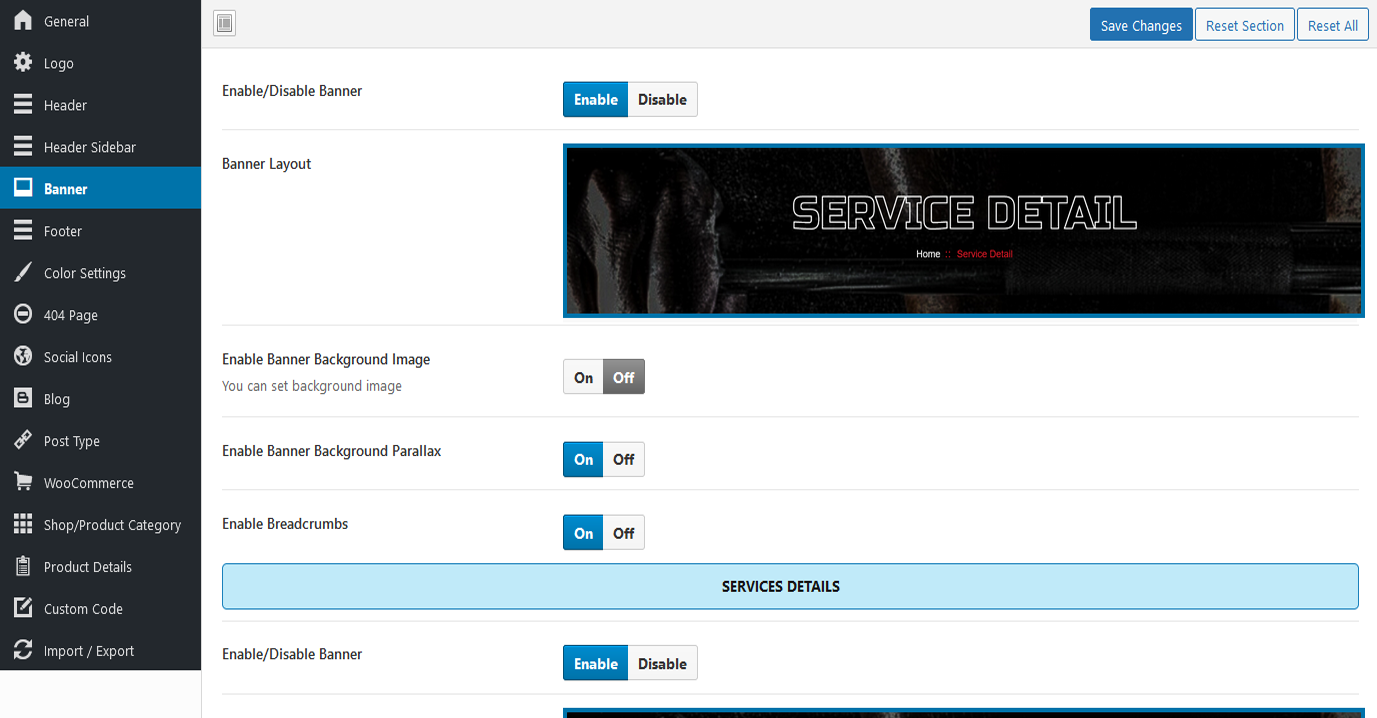Click the Custom Code edit icon
1377x718 pixels.
click(x=22, y=609)
